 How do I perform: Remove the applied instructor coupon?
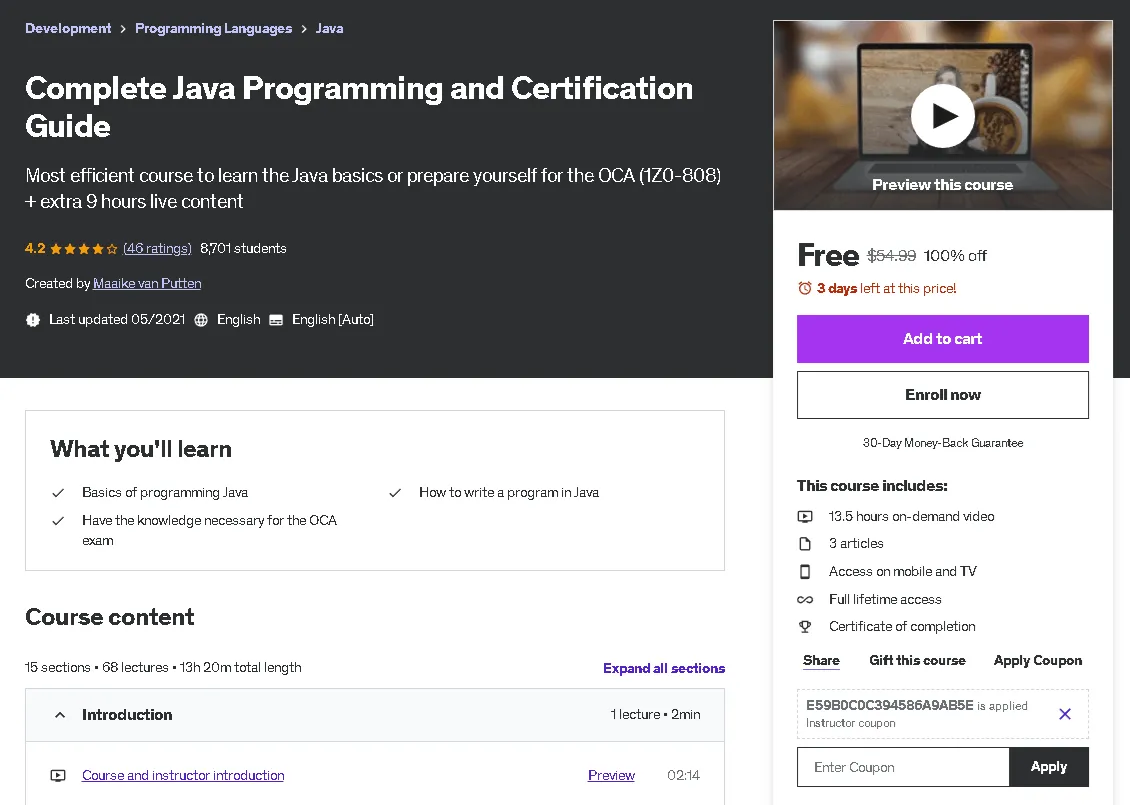[x=1065, y=714]
